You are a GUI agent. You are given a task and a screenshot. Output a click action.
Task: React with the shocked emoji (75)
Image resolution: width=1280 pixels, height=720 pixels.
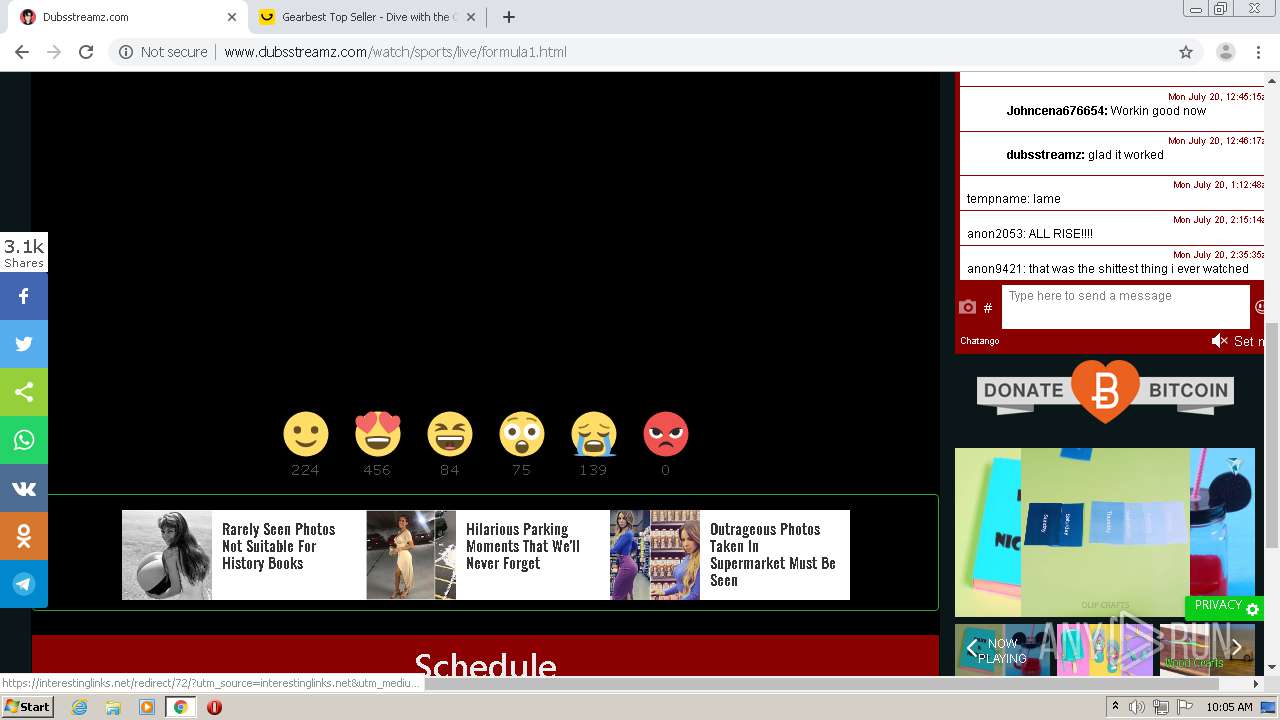click(x=521, y=435)
